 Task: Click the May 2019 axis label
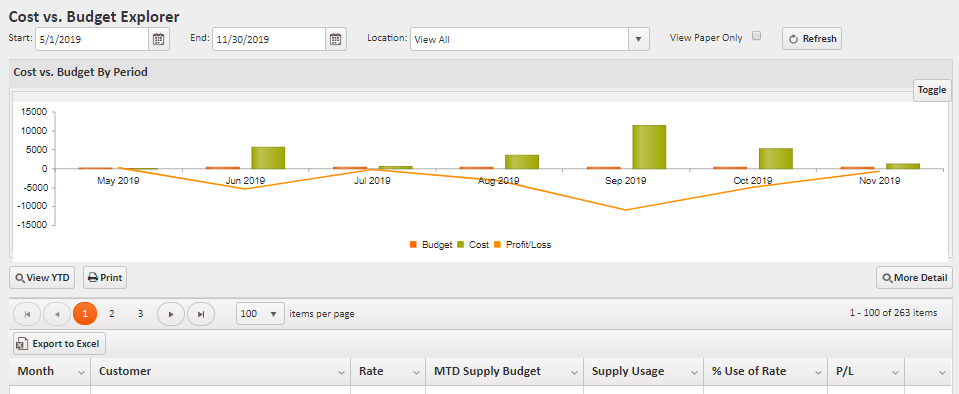119,181
